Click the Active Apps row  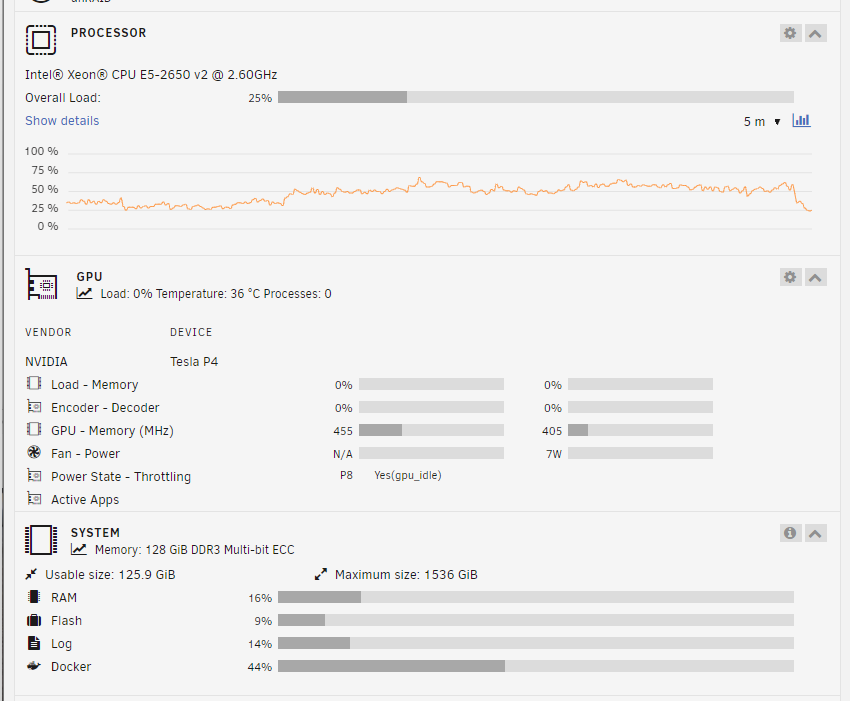tap(85, 499)
